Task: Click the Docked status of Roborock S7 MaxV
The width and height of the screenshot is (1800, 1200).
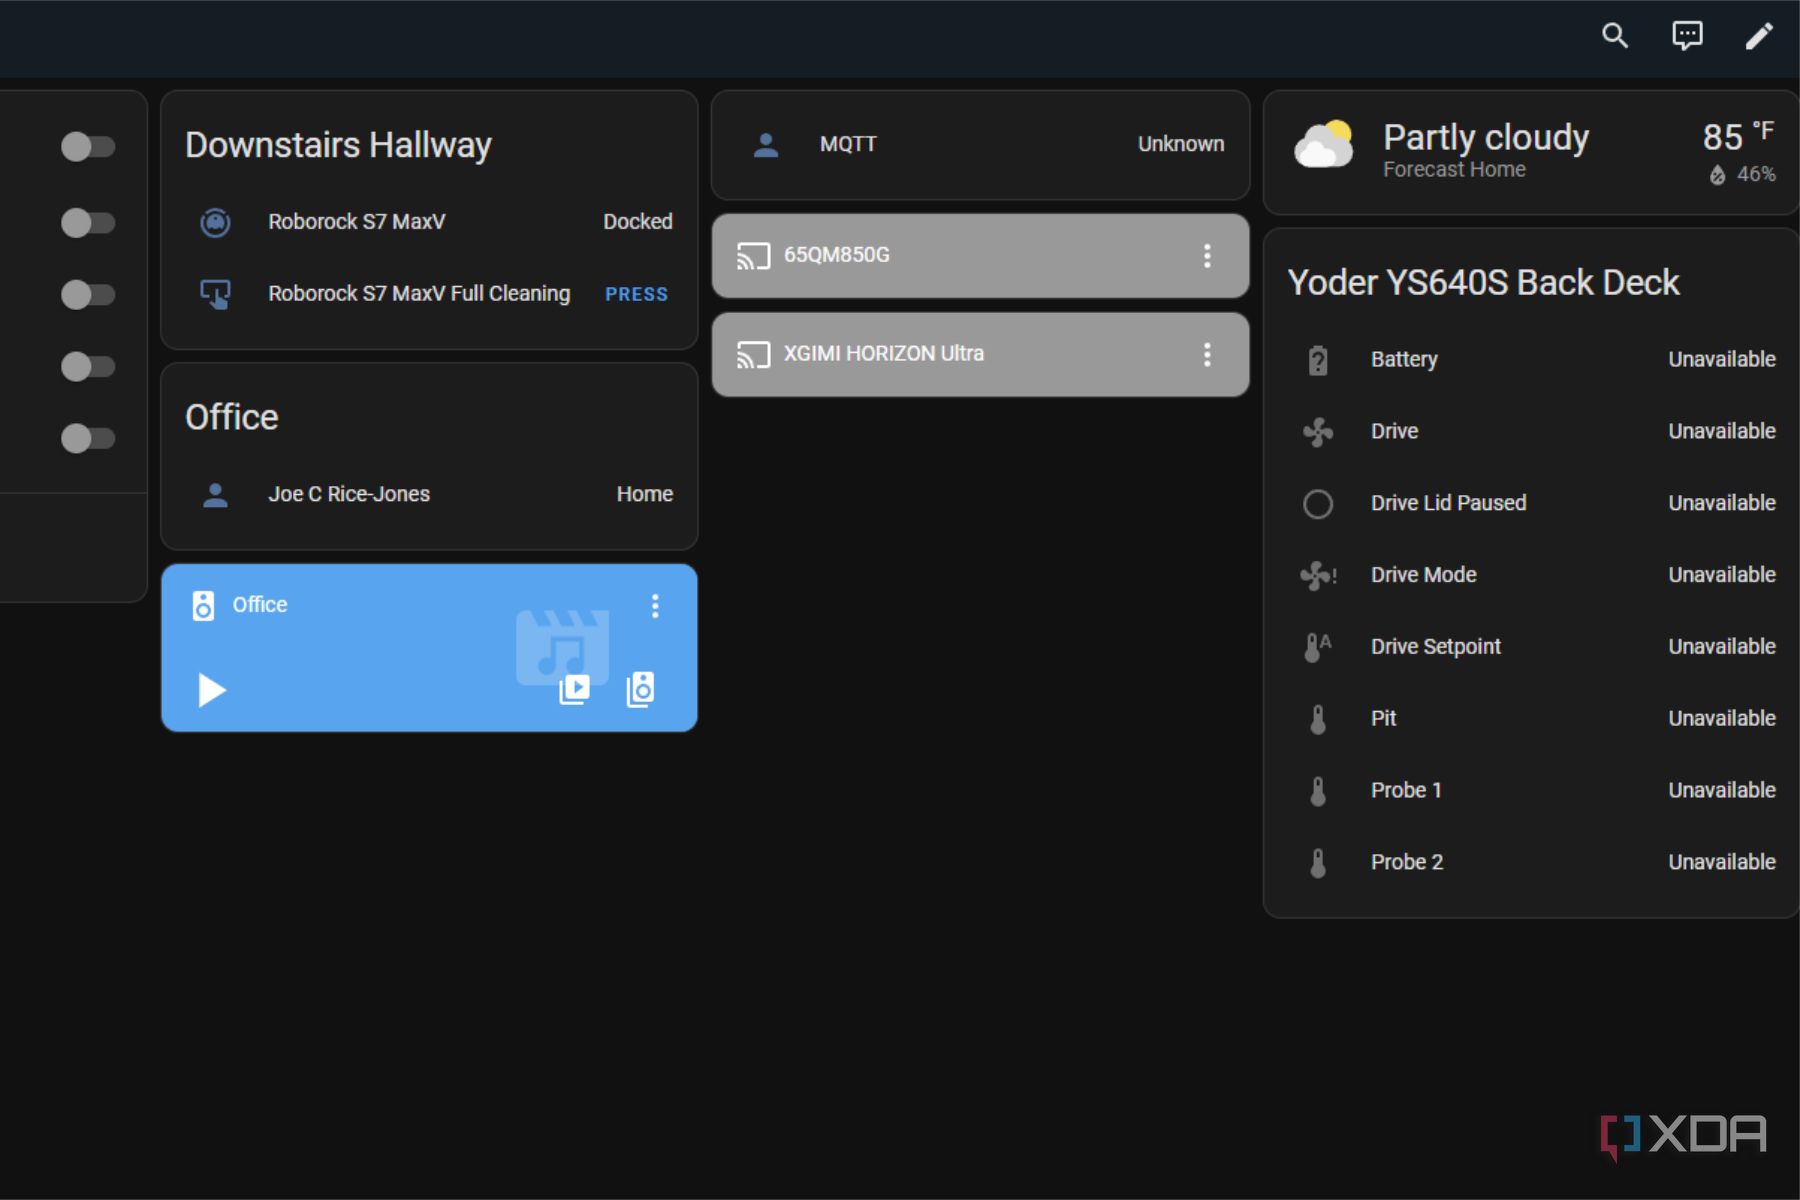Action: coord(638,222)
